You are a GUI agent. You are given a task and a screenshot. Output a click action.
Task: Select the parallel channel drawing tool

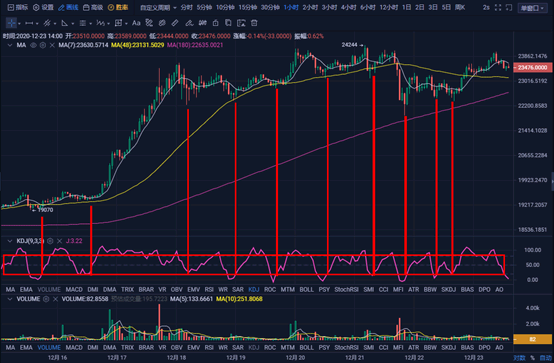click(x=47, y=23)
